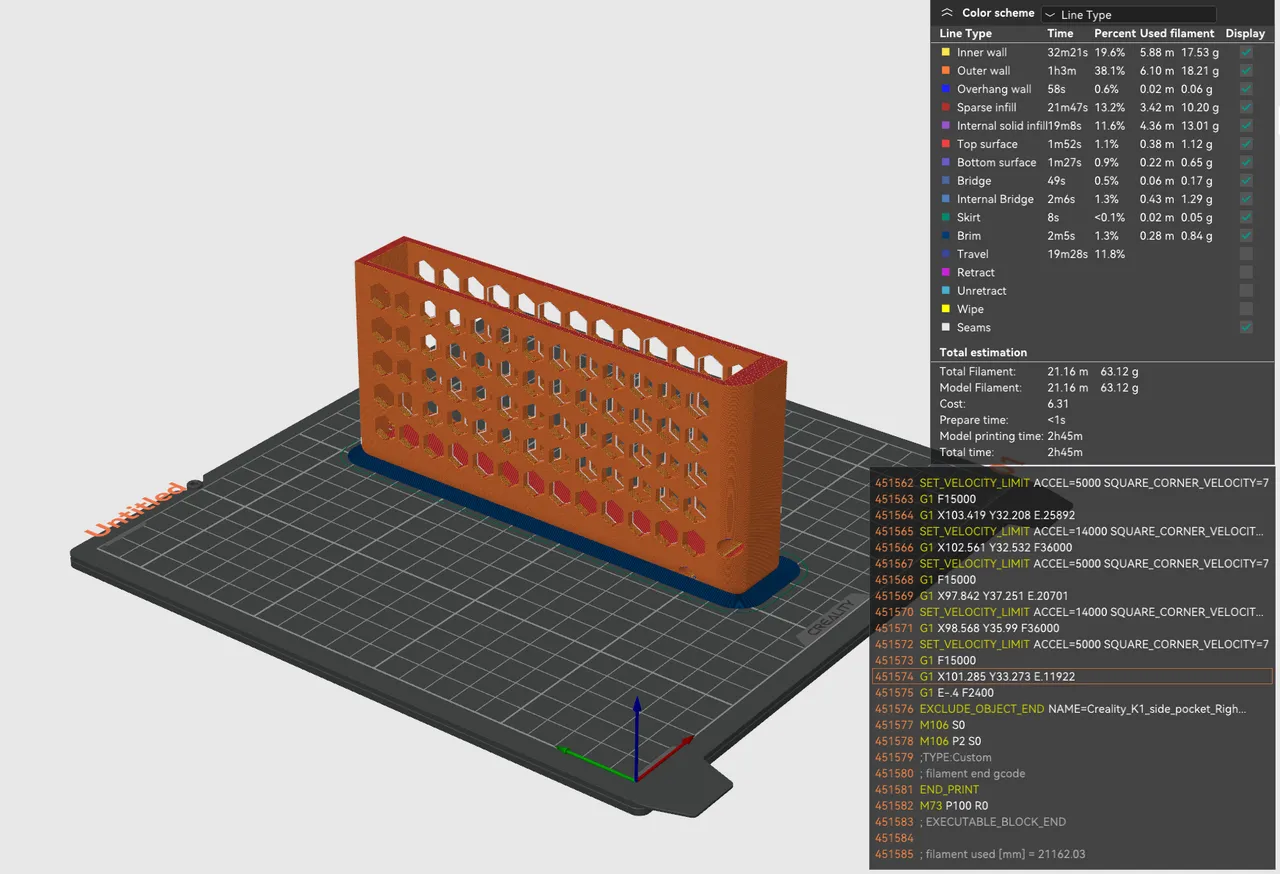Disable the Outer wall Display checkbox
Image resolution: width=1280 pixels, height=874 pixels.
pyautogui.click(x=1246, y=70)
